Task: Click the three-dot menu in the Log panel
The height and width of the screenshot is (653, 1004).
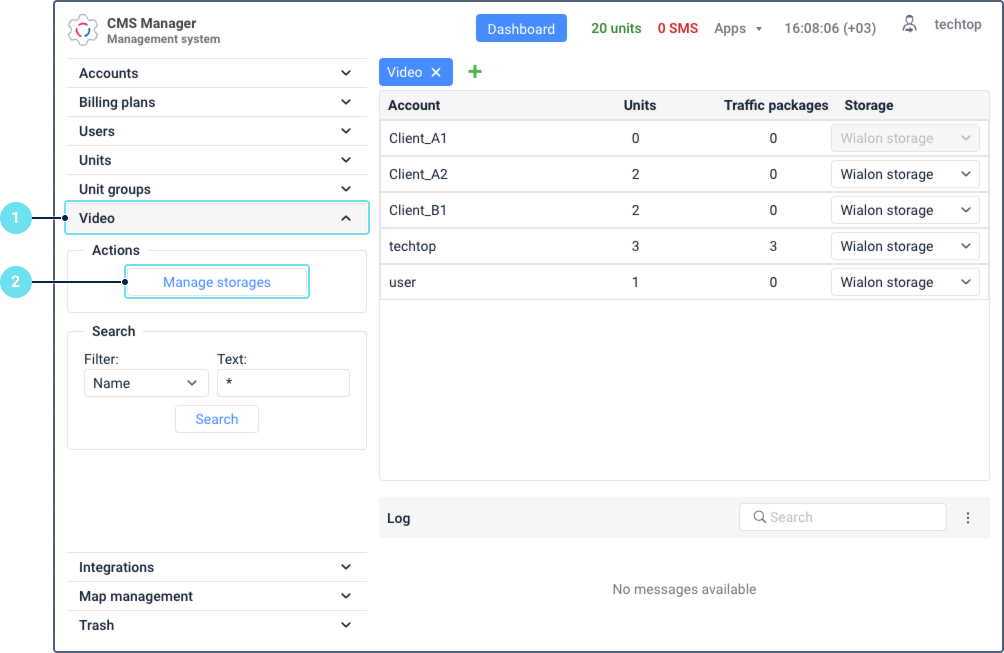Action: pos(967,517)
